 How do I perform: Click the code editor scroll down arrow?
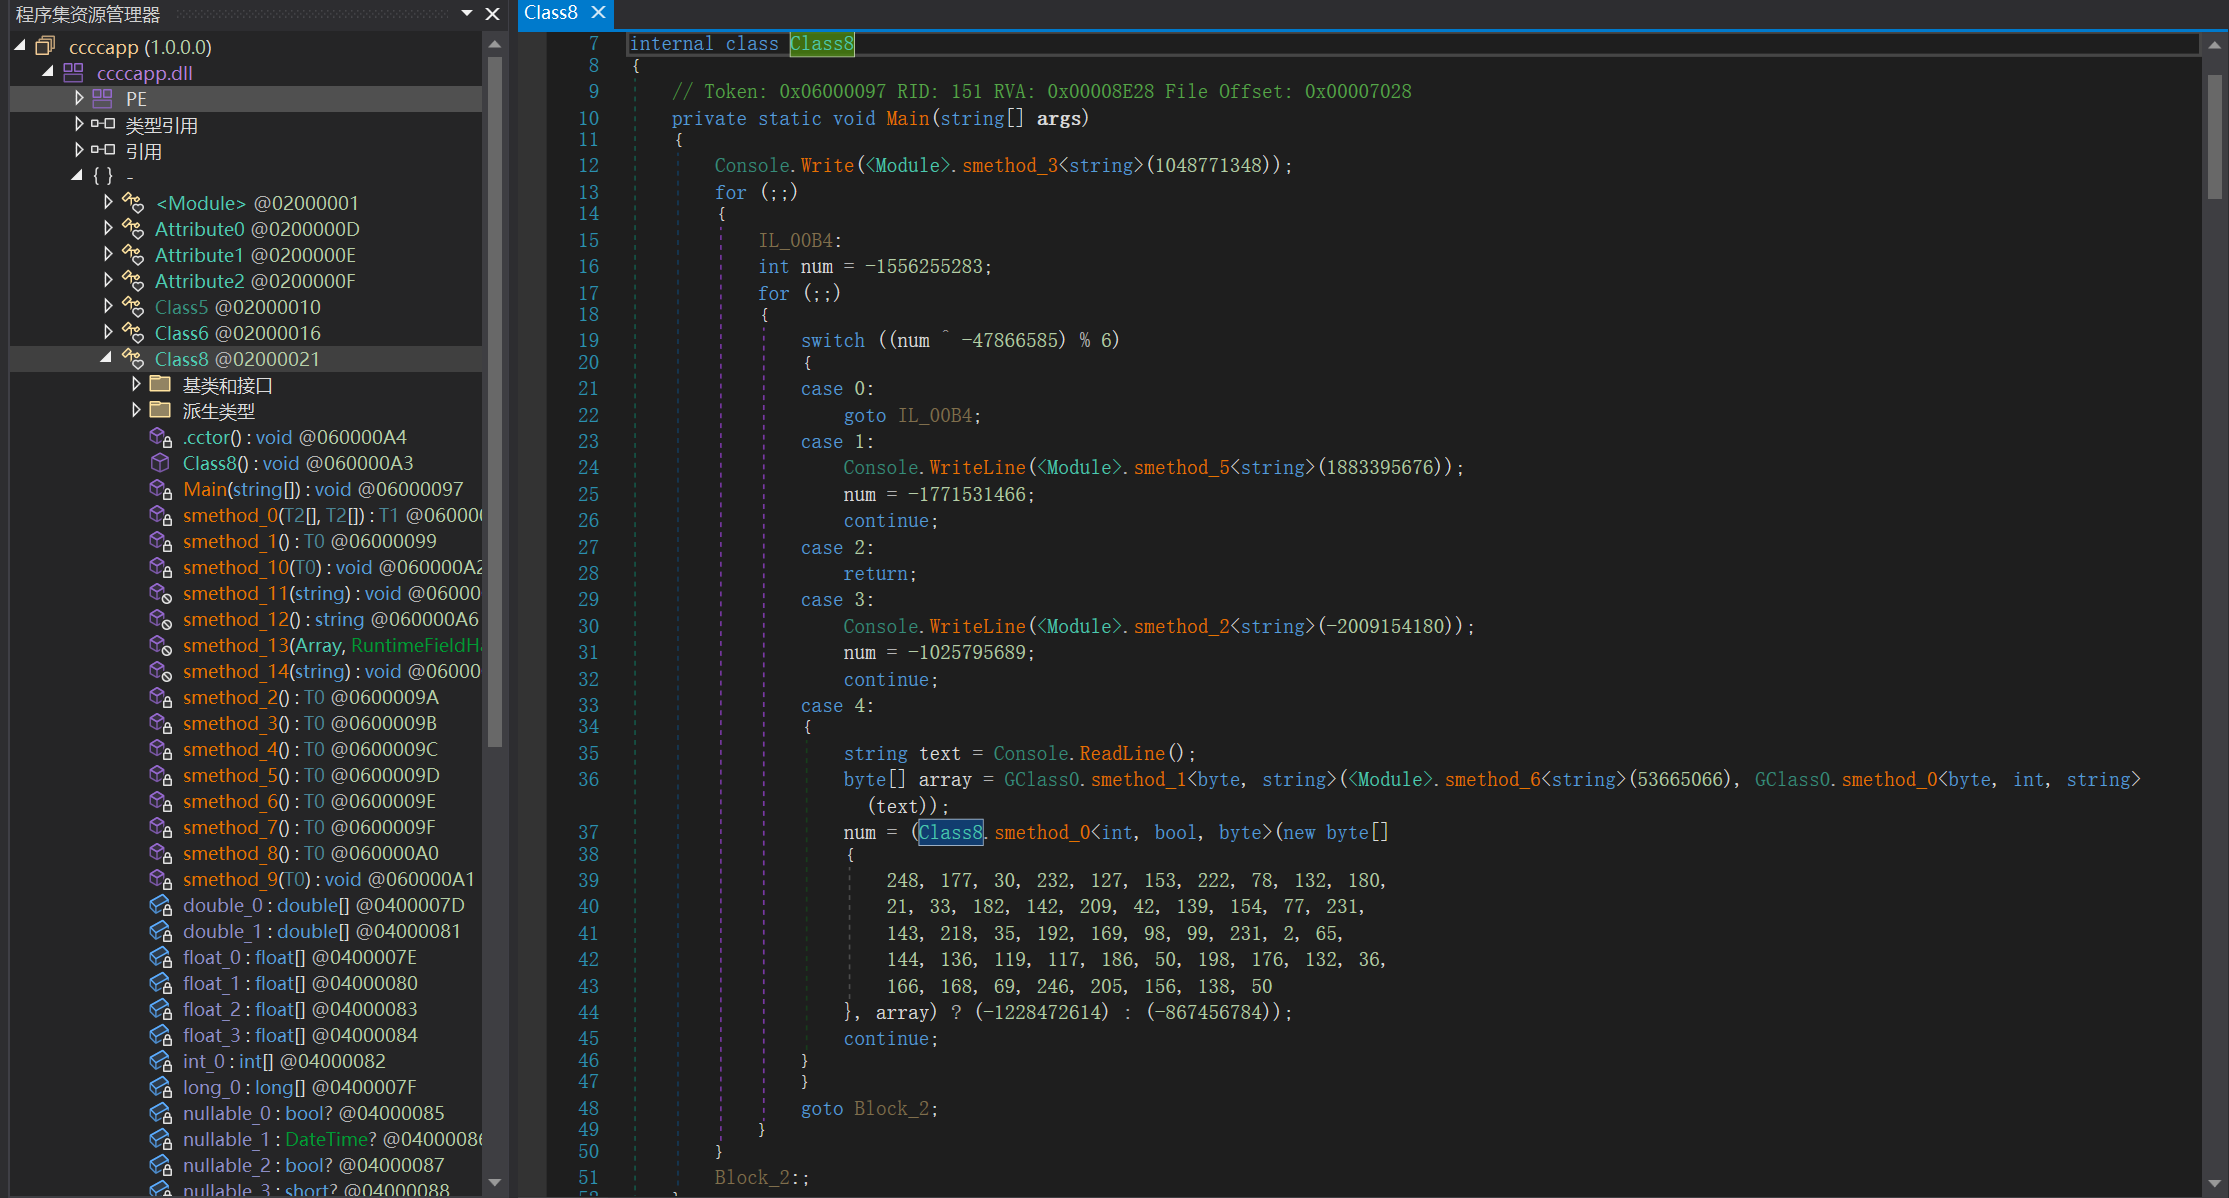[2214, 1184]
